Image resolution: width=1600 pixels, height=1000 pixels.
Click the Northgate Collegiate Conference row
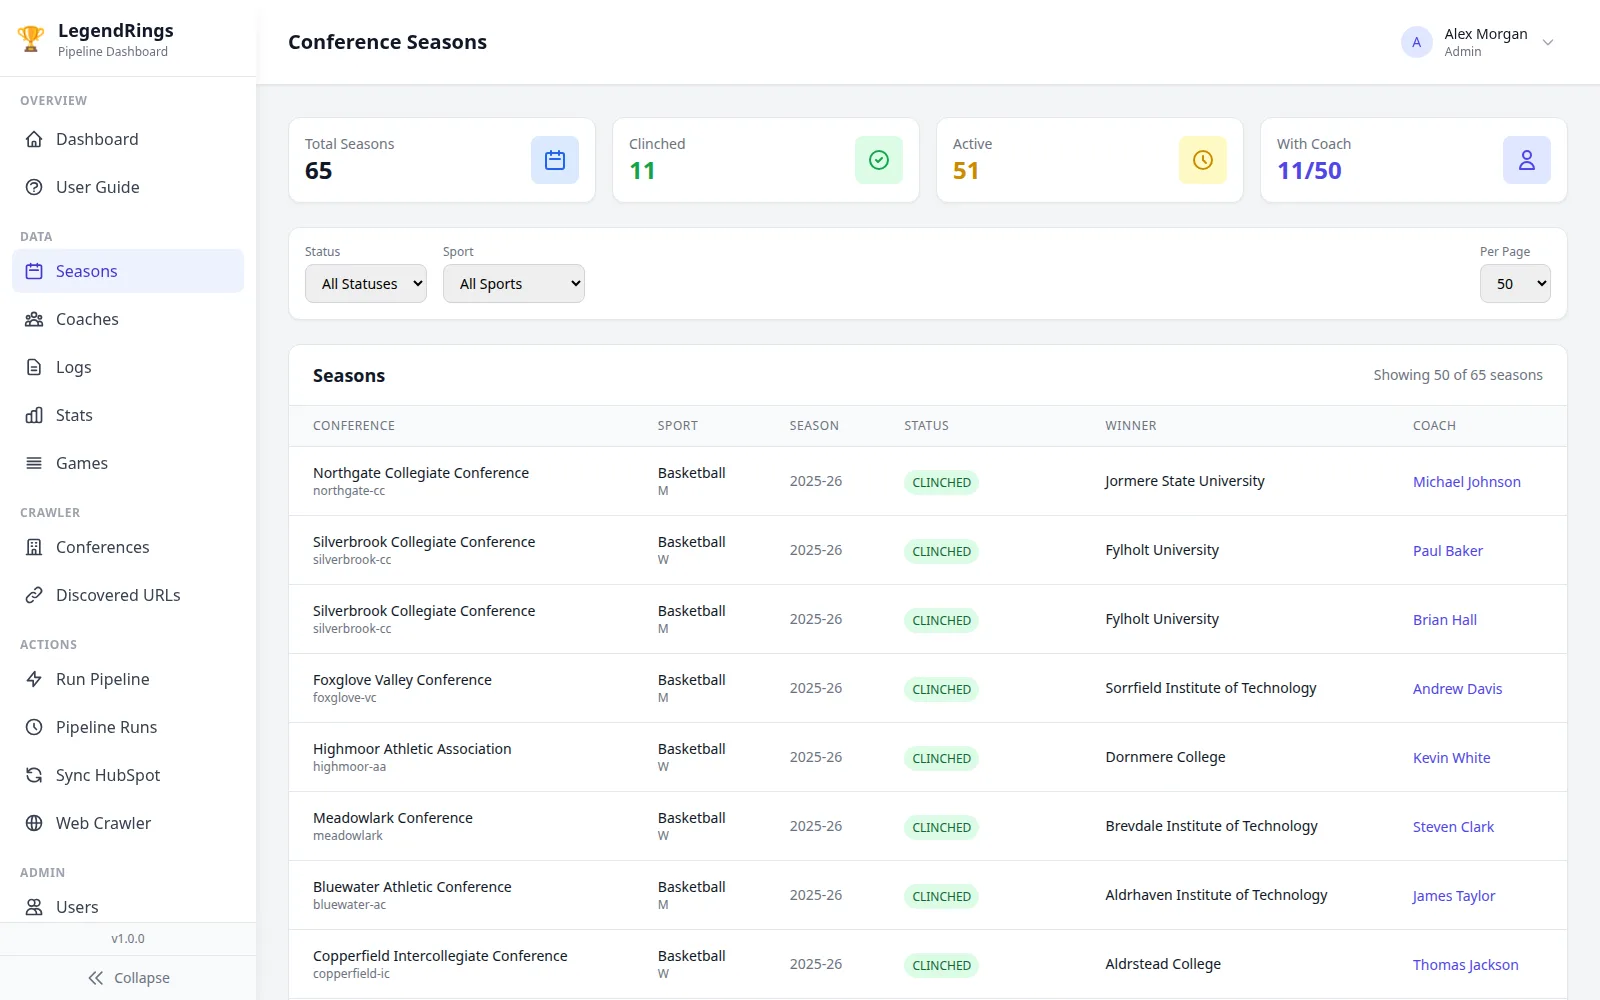pos(928,481)
